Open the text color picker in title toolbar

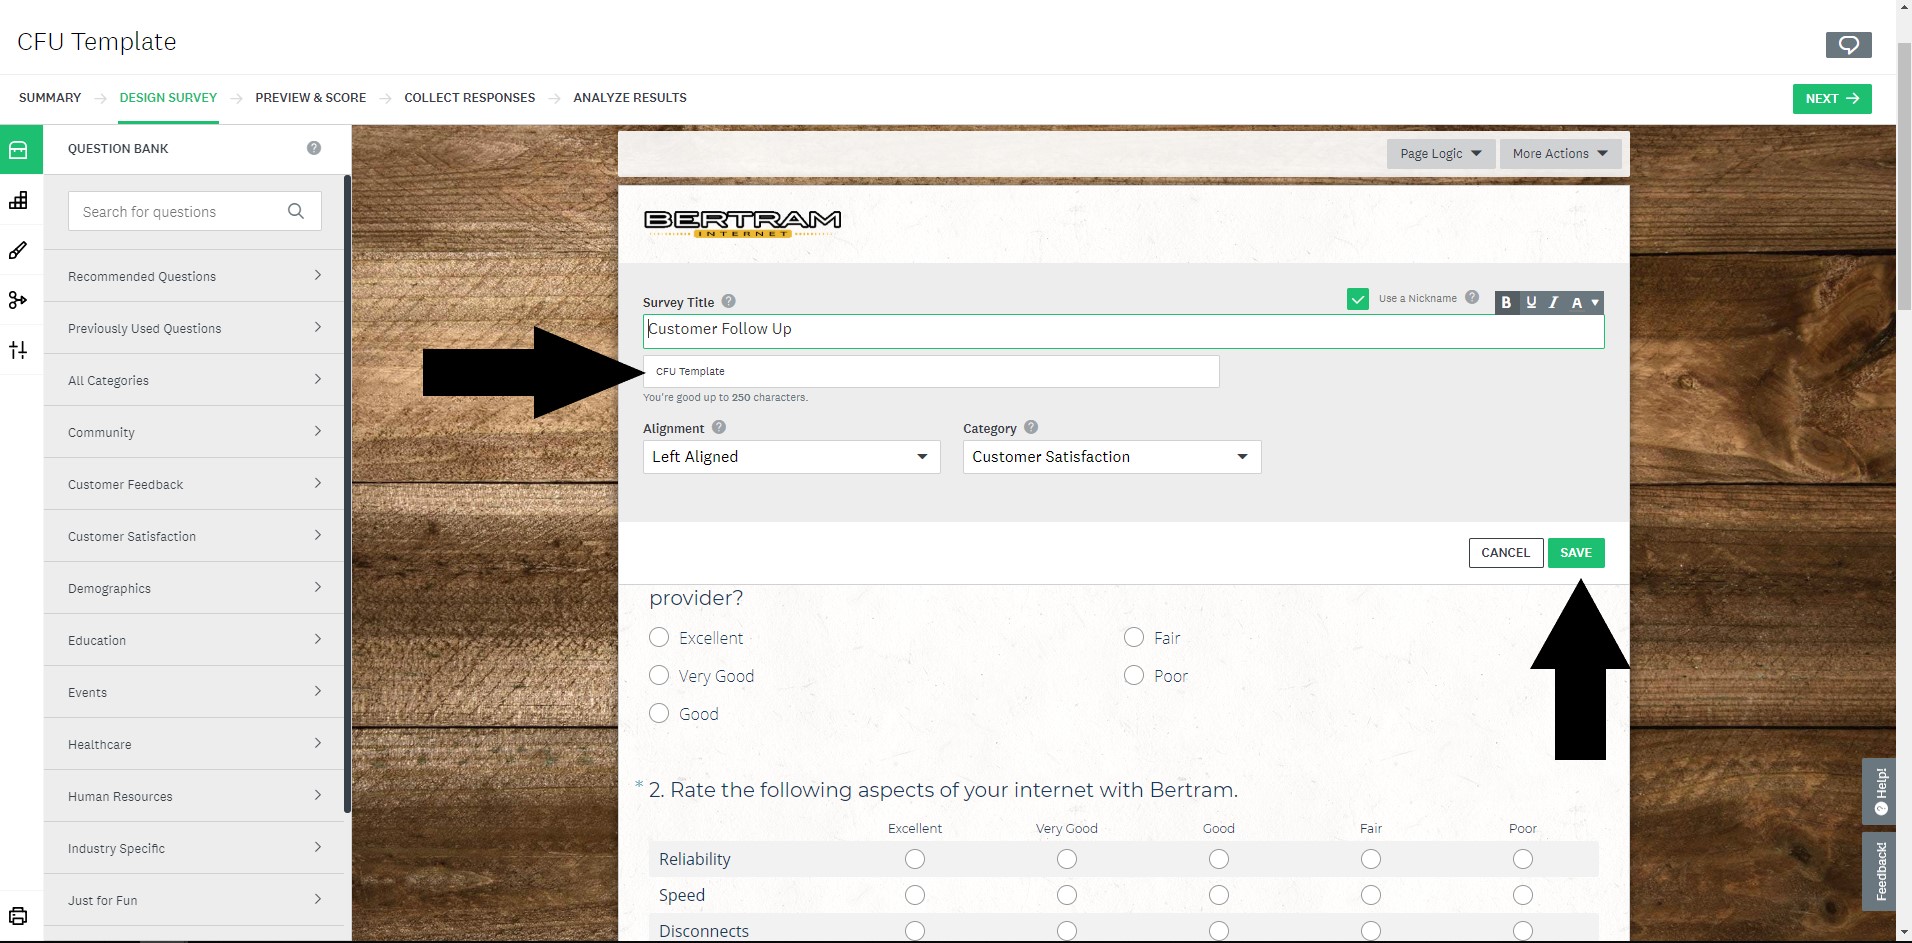[1584, 302]
